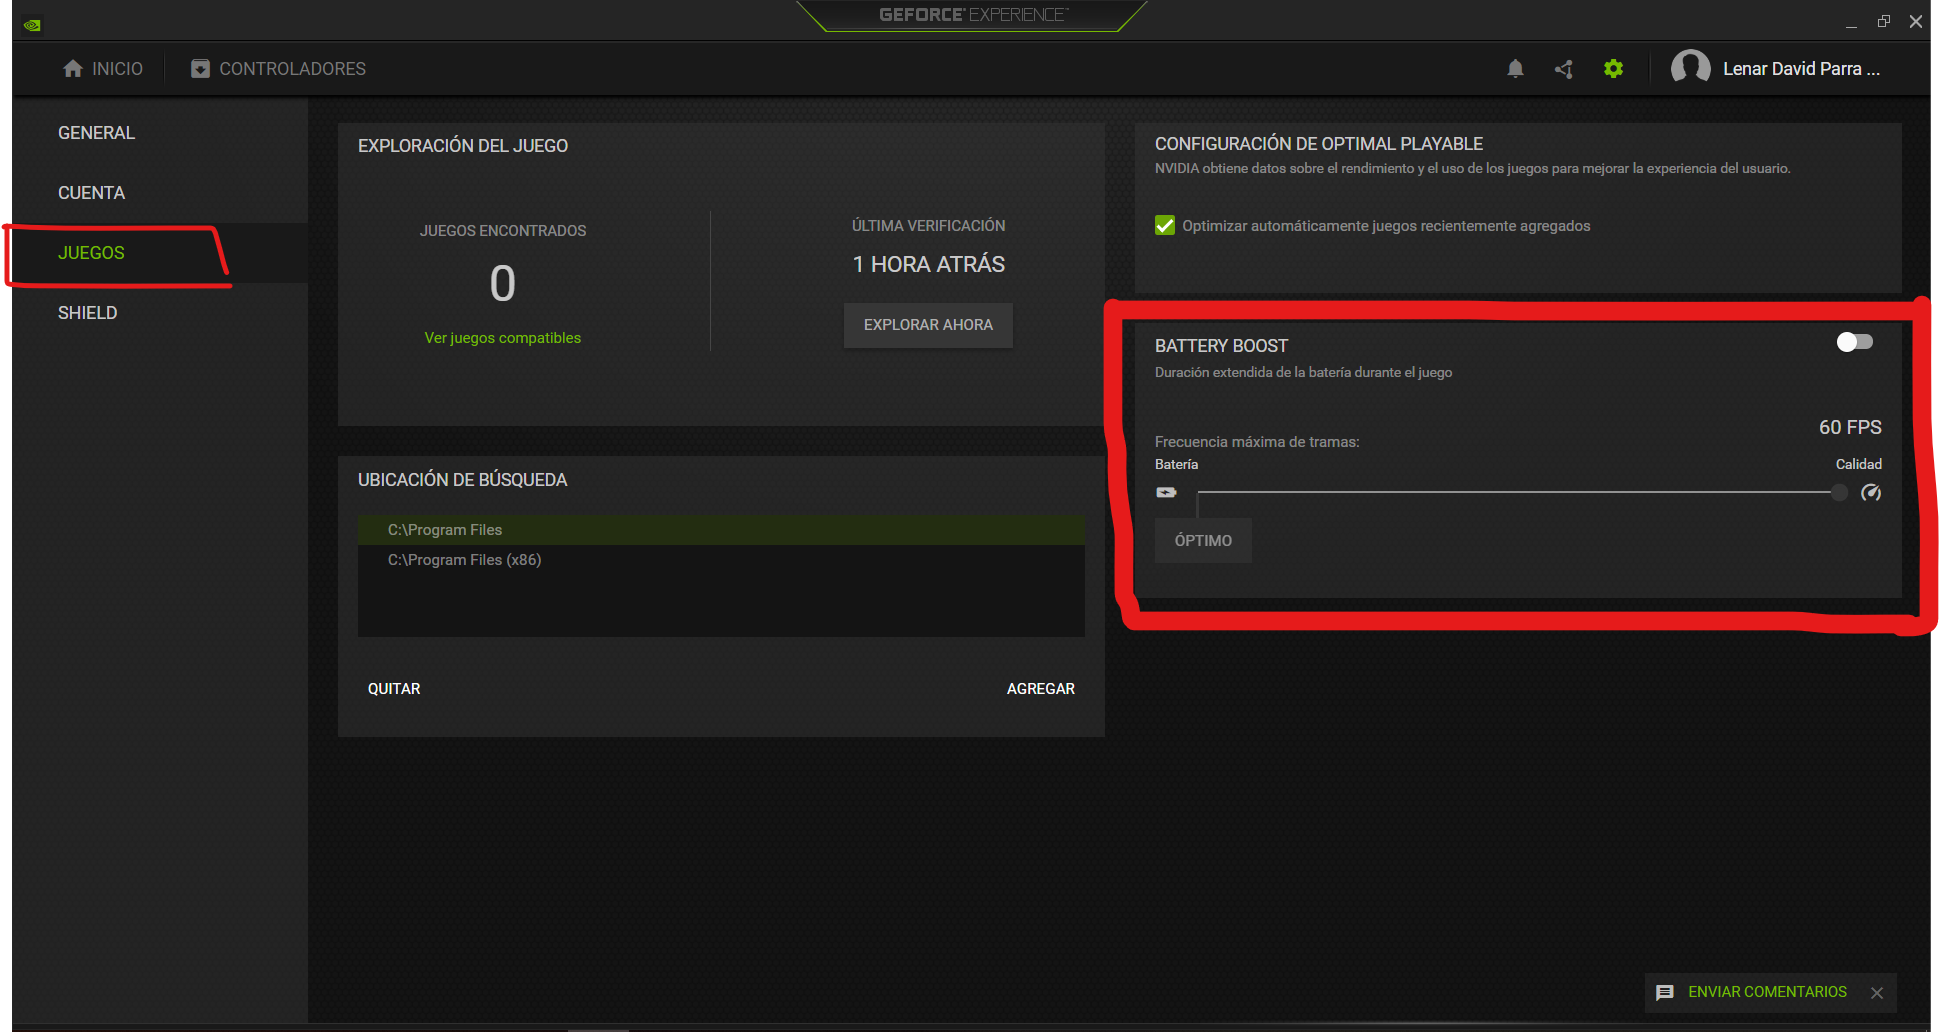Open the SHIELD settings section
The height and width of the screenshot is (1032, 1939).
point(87,313)
